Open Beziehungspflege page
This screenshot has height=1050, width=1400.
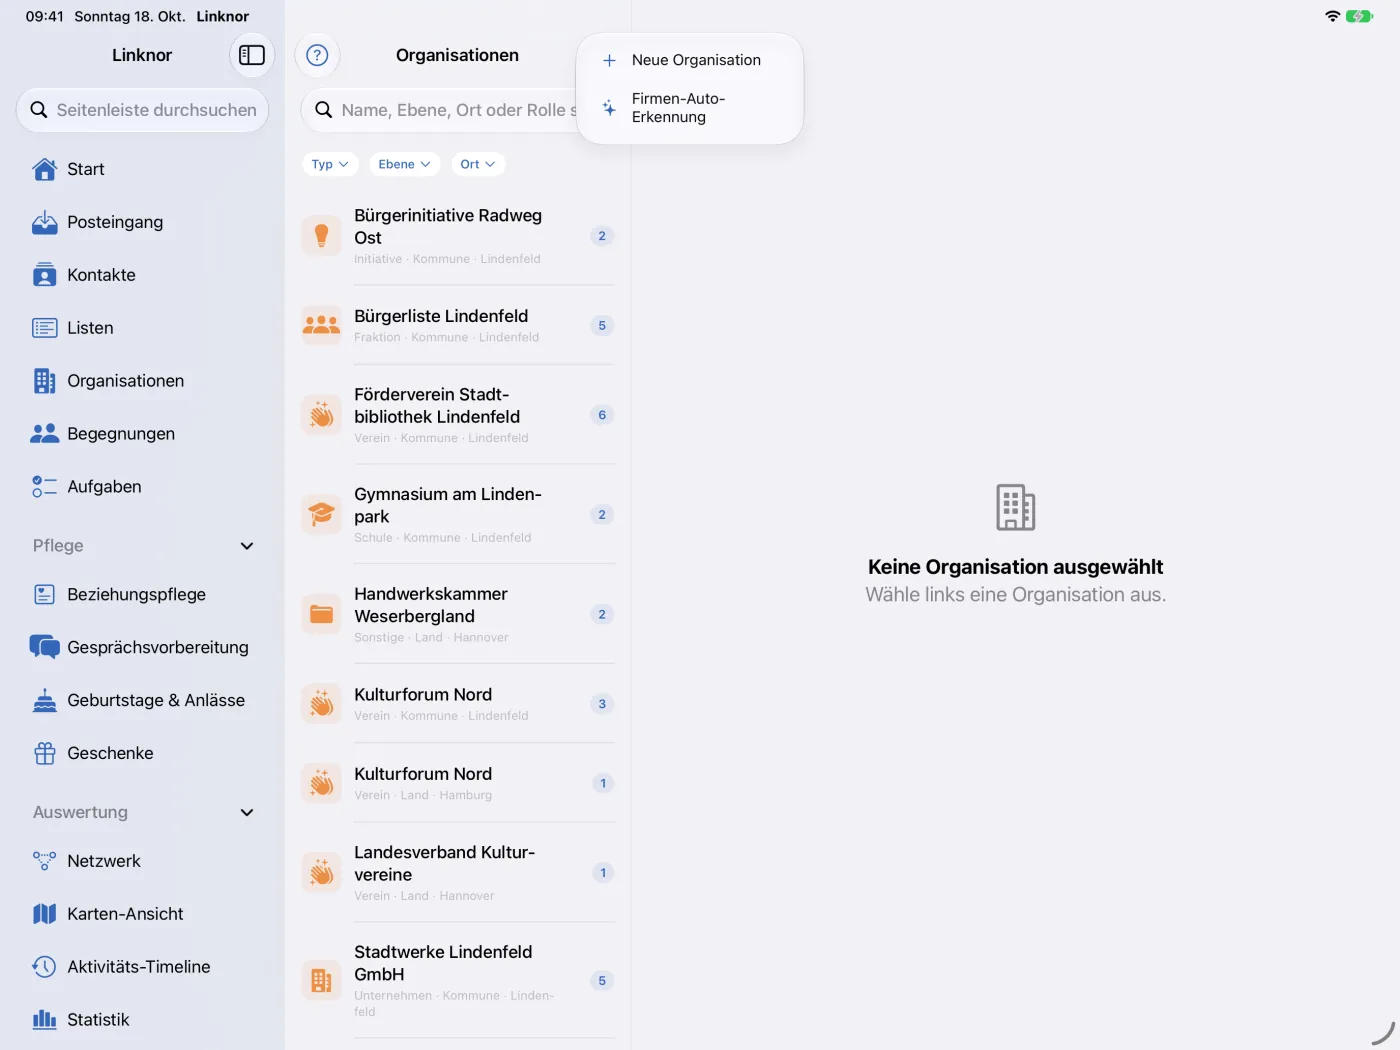[x=142, y=594]
